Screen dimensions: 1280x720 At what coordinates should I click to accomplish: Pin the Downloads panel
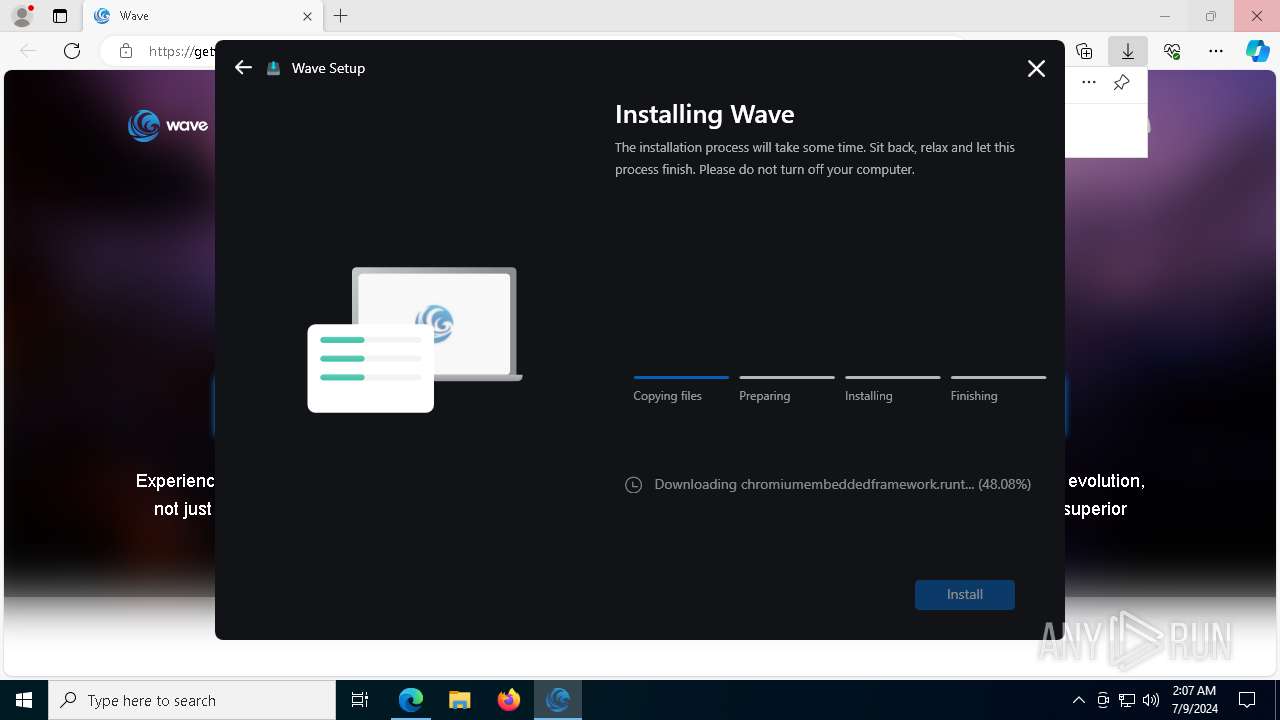(1121, 82)
